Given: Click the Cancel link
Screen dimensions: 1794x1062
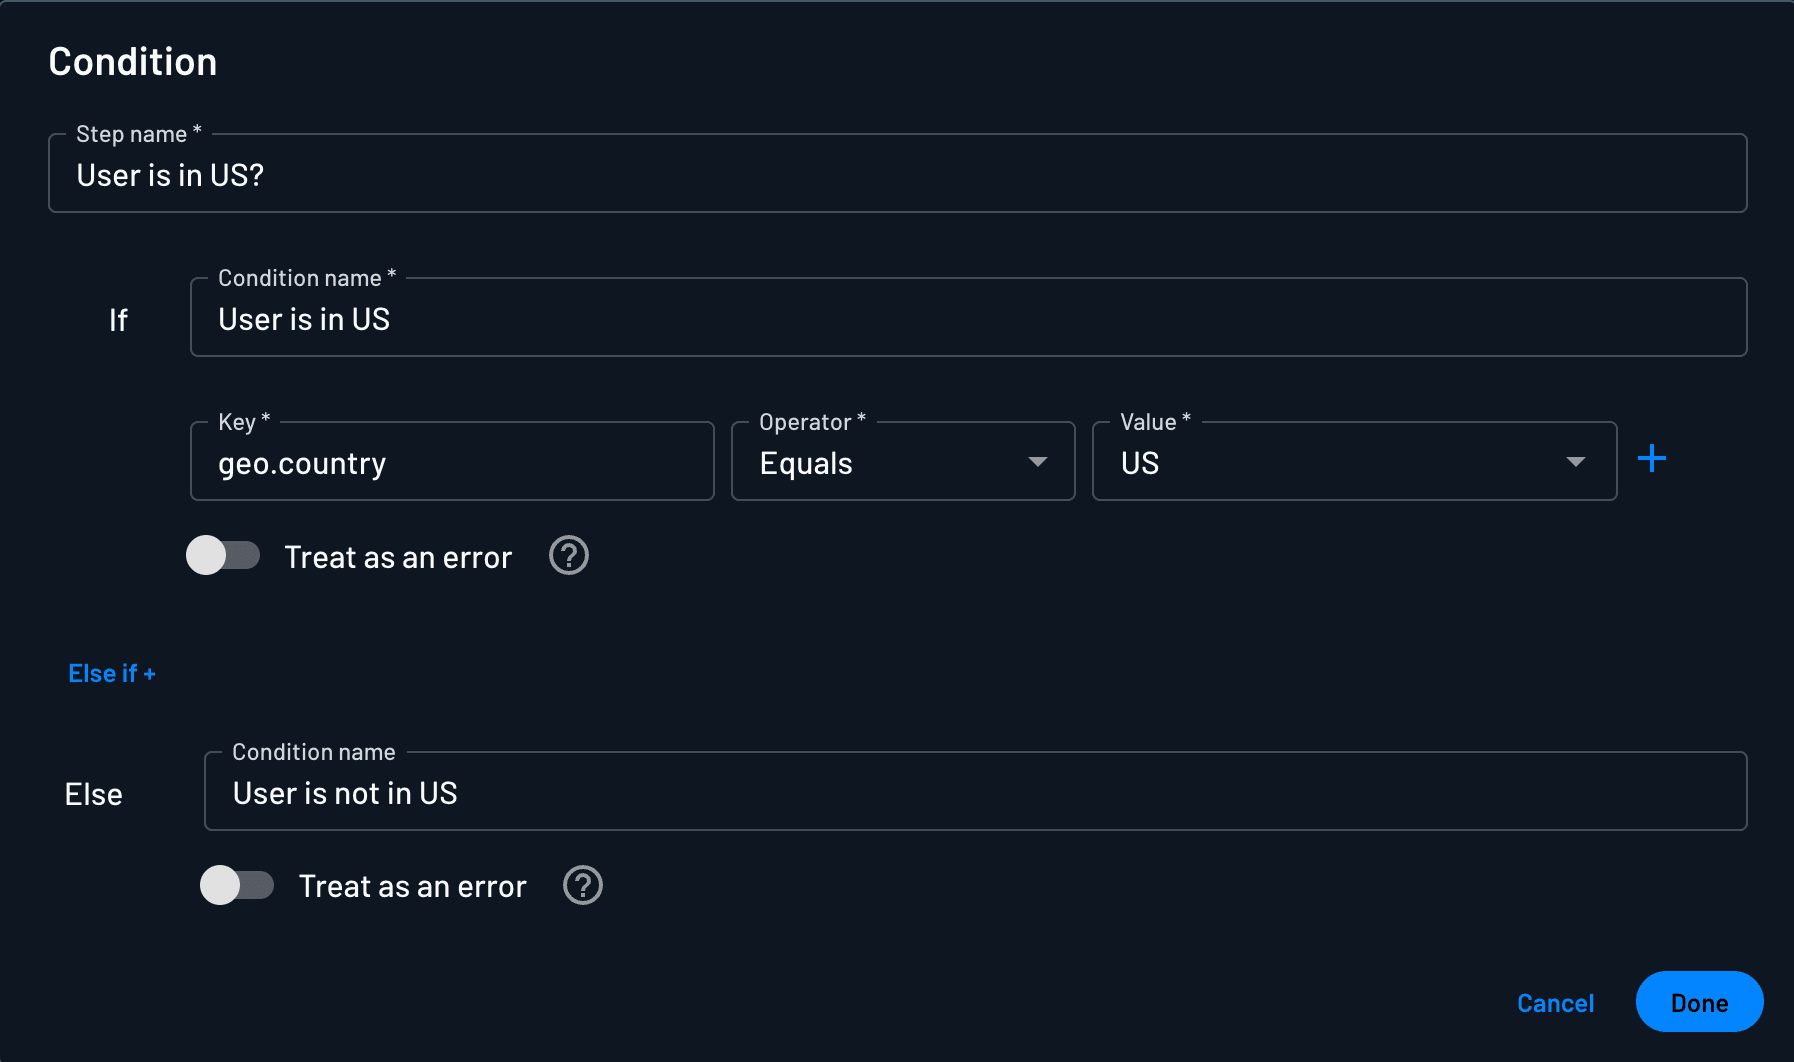Looking at the screenshot, I should 1555,1002.
